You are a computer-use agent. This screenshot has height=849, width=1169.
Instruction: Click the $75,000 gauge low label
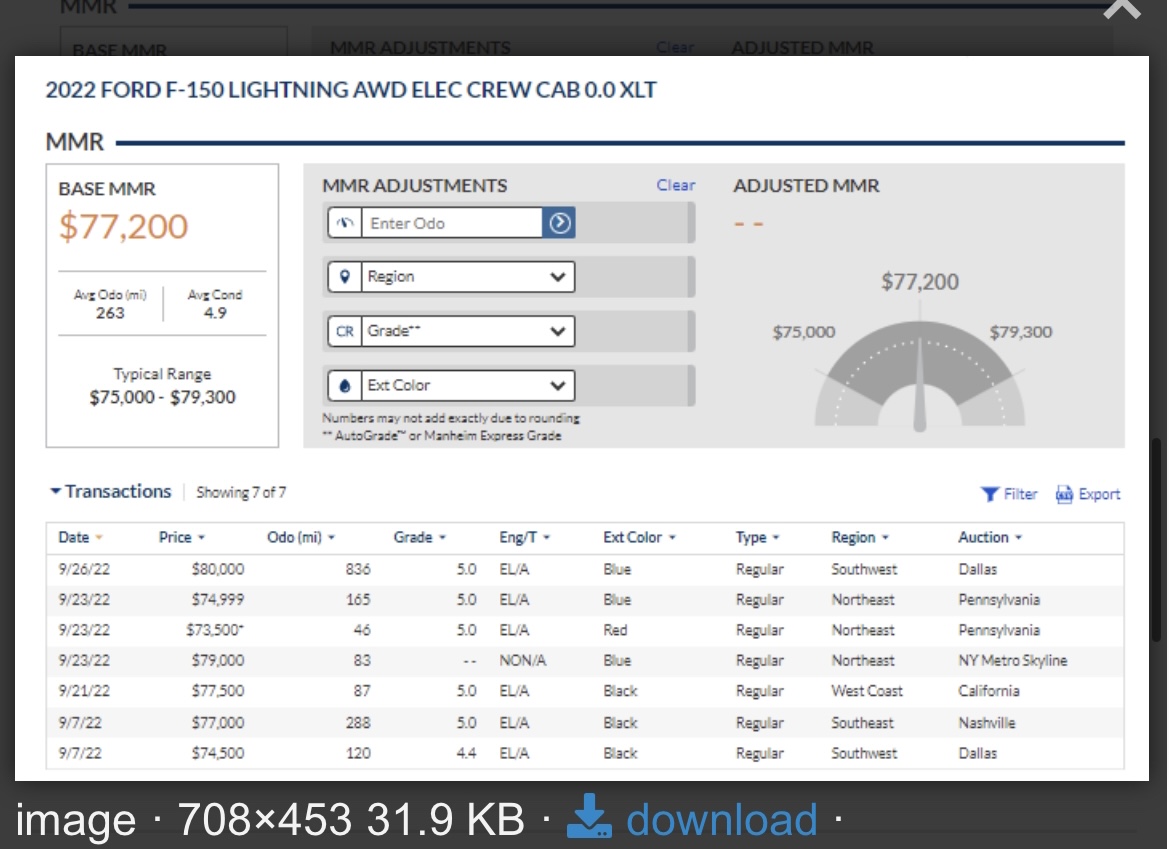pyautogui.click(x=804, y=332)
